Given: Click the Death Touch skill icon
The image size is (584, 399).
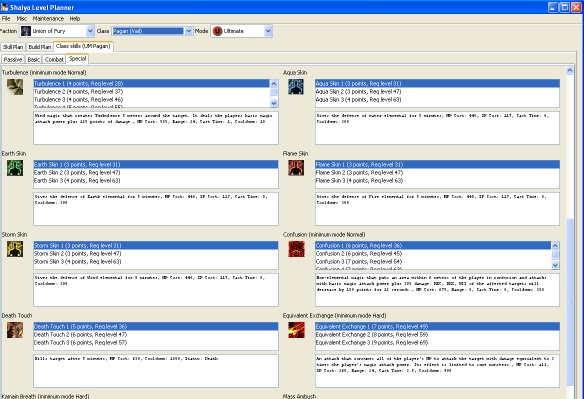Looking at the screenshot, I should (x=15, y=330).
